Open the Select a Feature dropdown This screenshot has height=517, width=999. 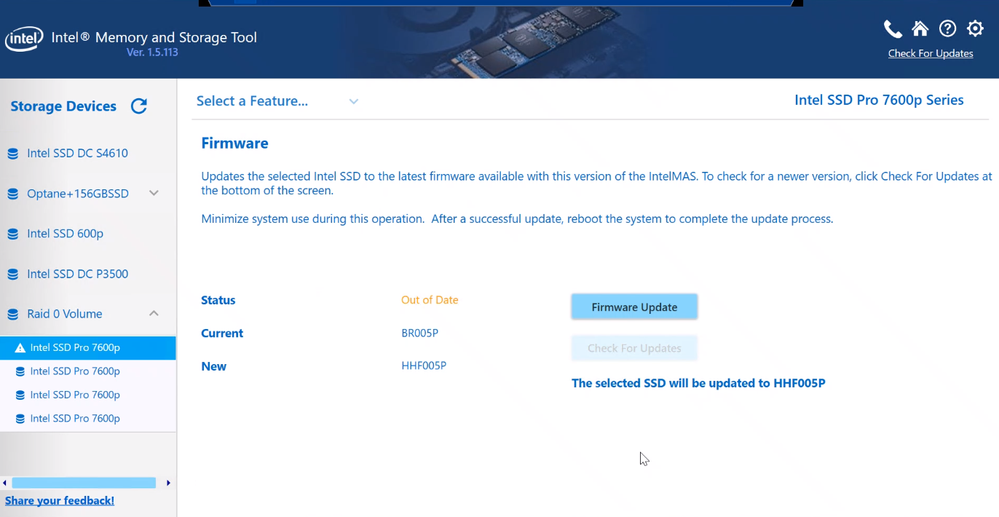coord(277,101)
